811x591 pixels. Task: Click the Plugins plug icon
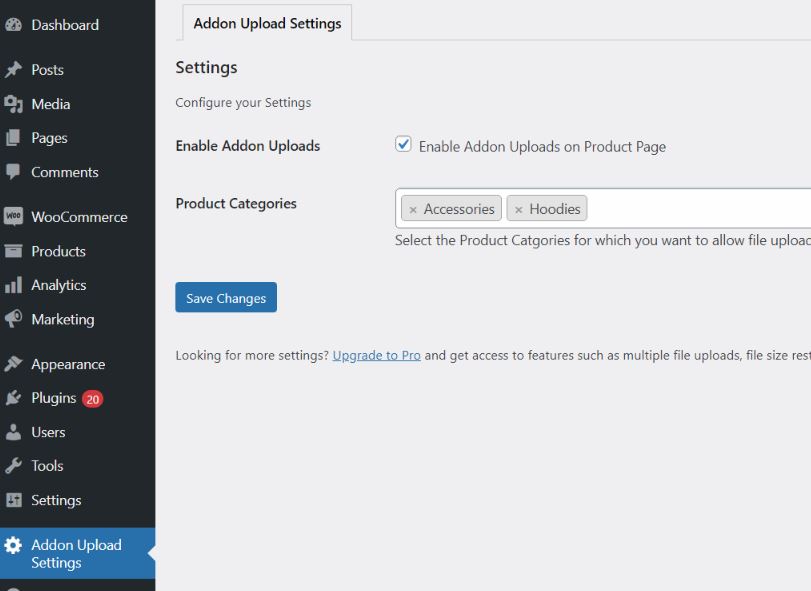coord(13,398)
